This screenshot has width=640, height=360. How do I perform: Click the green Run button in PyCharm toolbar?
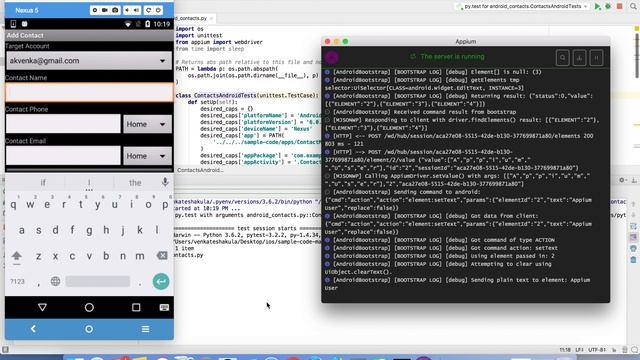tap(598, 7)
